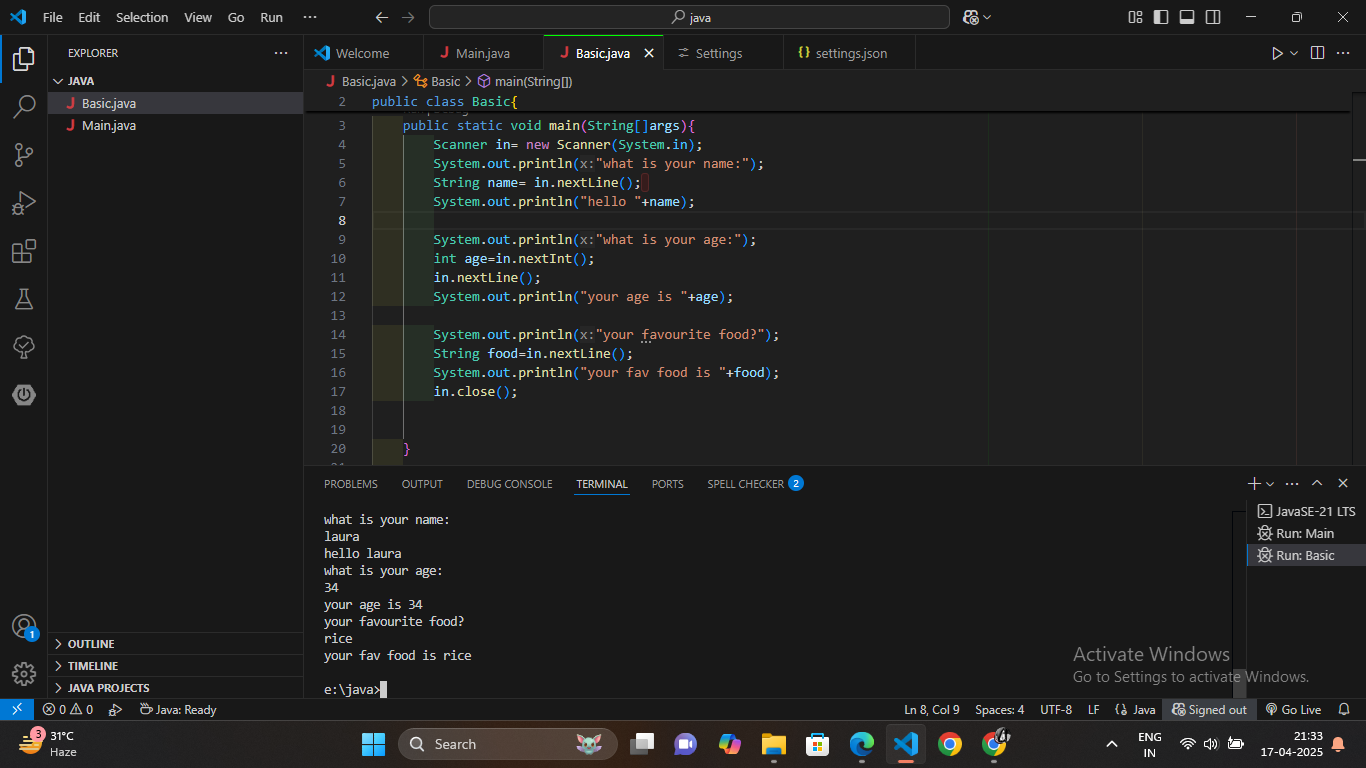Image resolution: width=1366 pixels, height=768 pixels.
Task: Open the Accounts menu icon
Action: click(24, 627)
